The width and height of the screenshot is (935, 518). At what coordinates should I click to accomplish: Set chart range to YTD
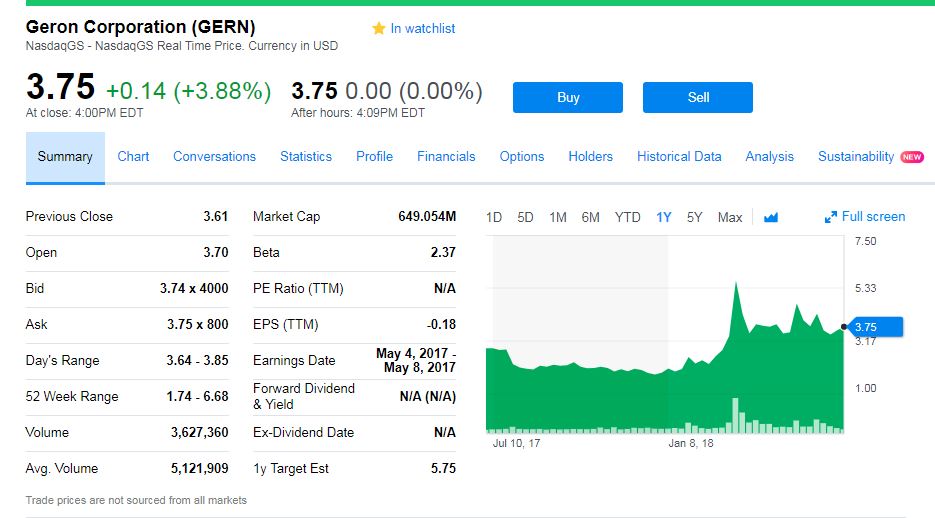[627, 217]
